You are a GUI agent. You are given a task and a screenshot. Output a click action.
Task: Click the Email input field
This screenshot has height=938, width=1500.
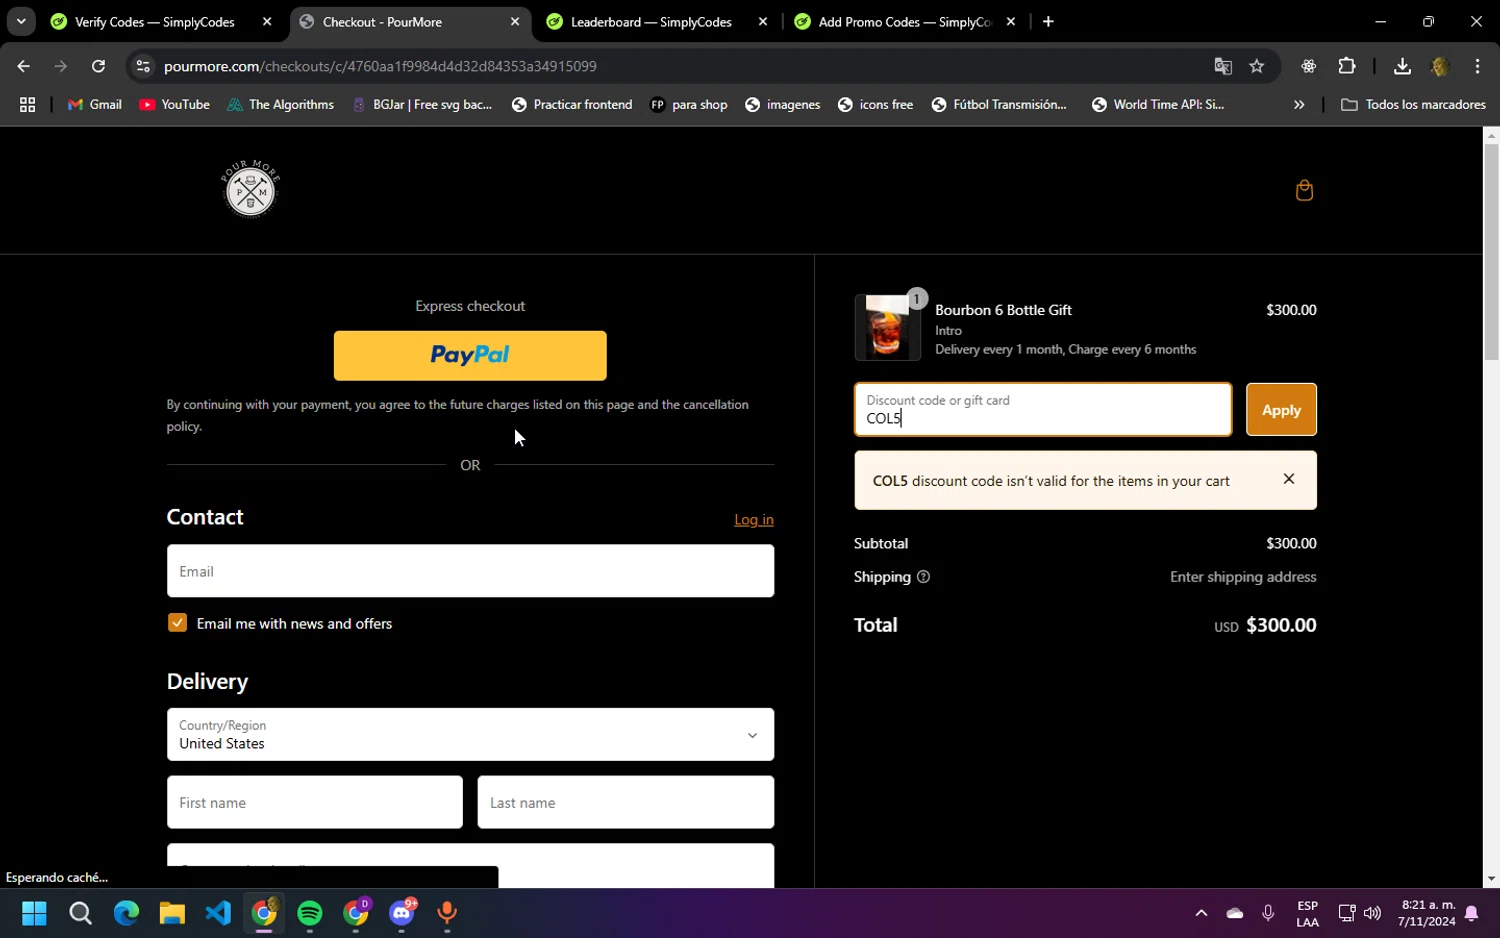tap(470, 571)
